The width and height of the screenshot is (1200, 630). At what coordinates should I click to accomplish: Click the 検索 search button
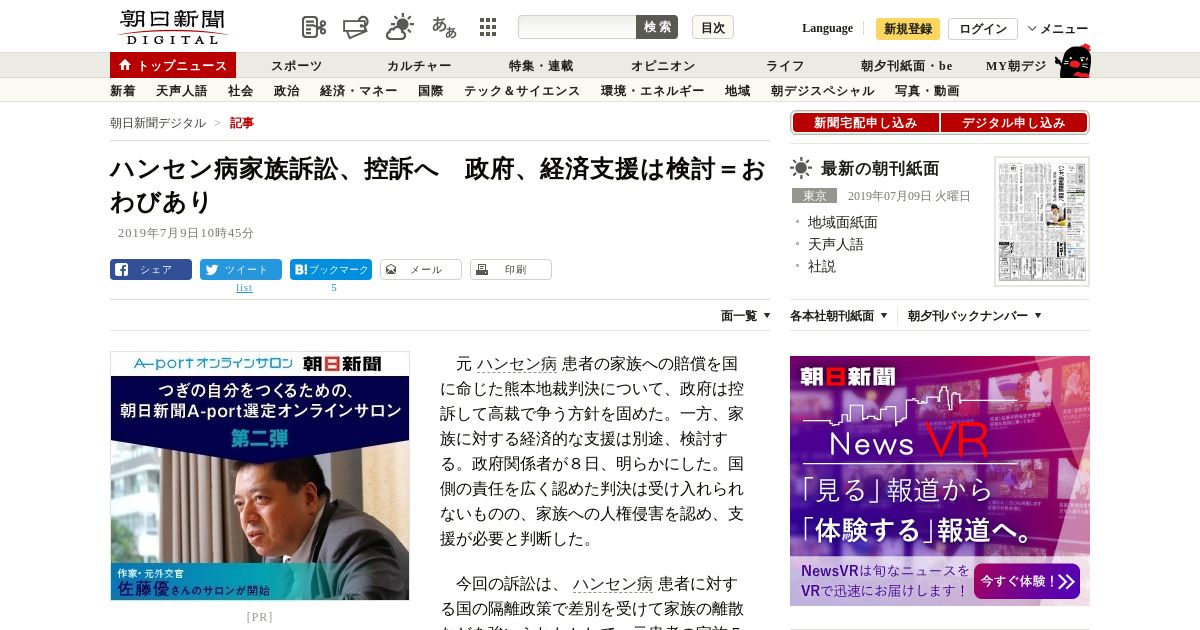657,27
